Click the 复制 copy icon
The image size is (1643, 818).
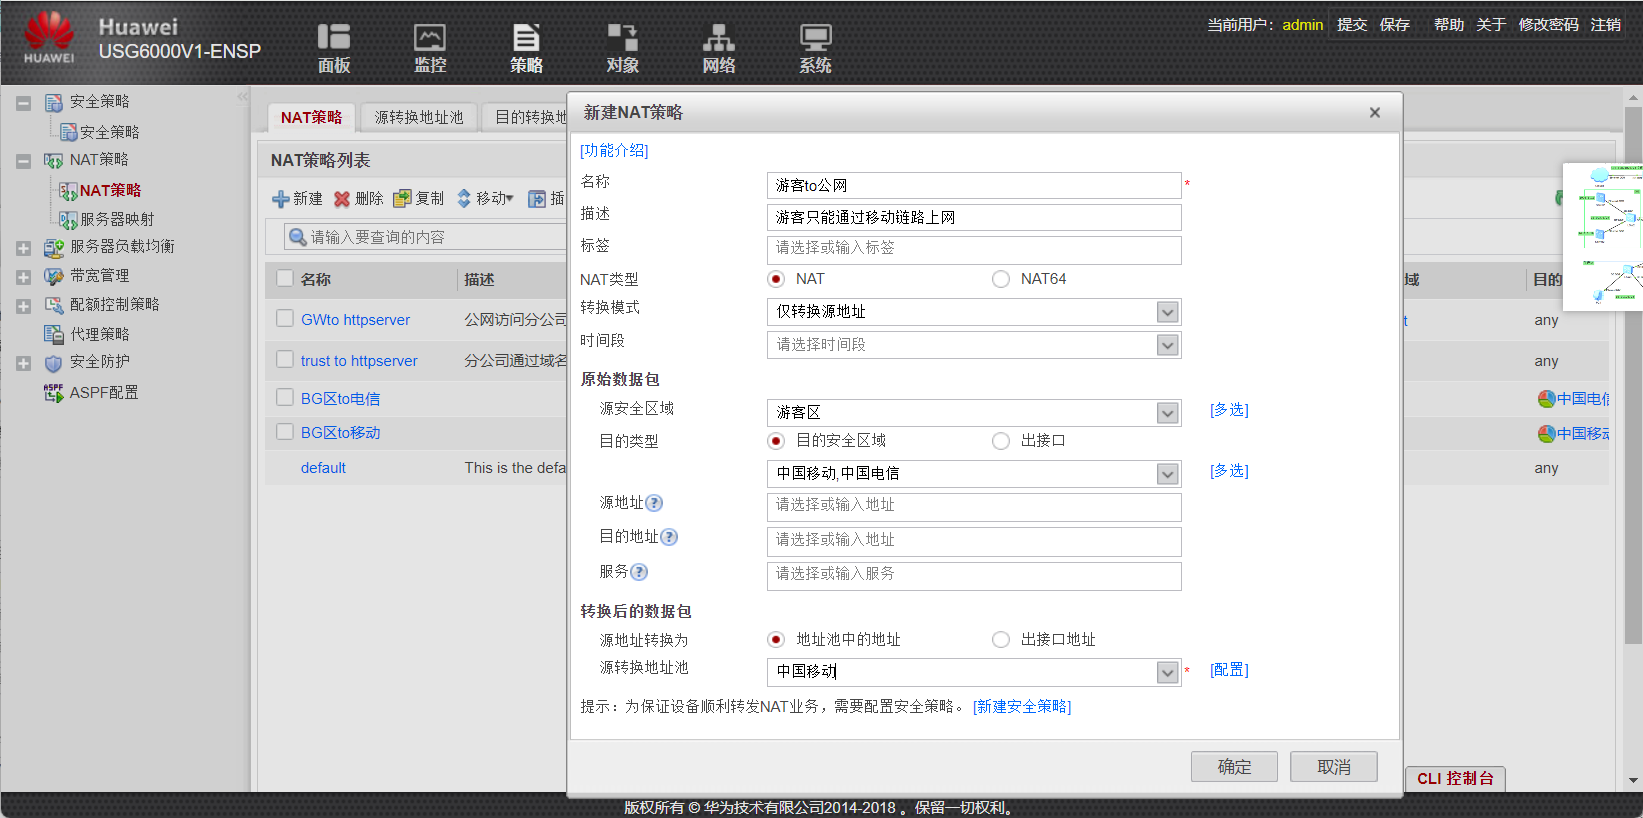(x=402, y=199)
